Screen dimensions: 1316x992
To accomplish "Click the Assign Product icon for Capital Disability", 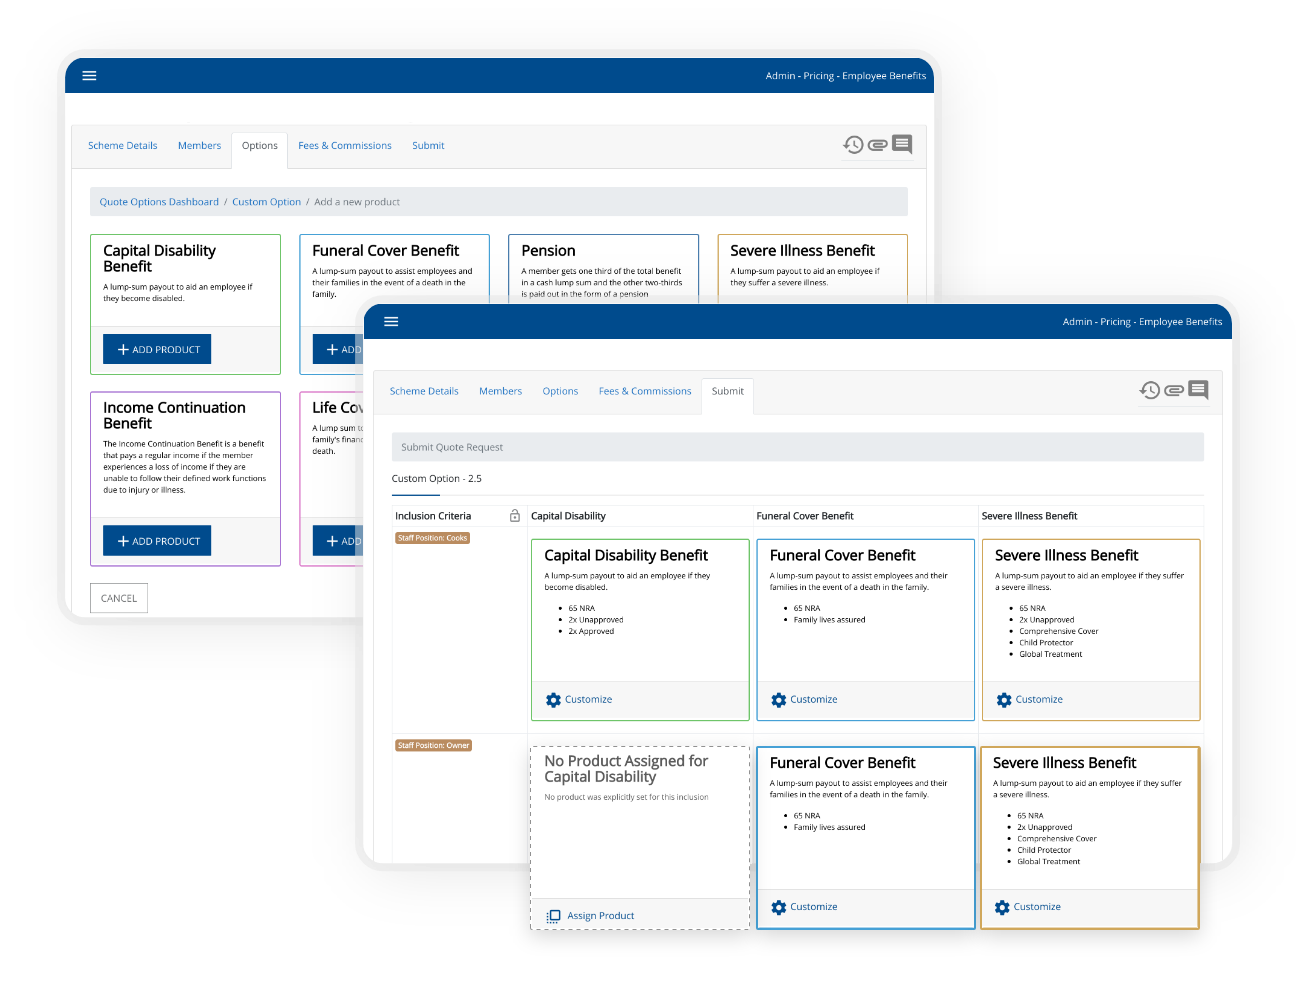I will pos(553,916).
